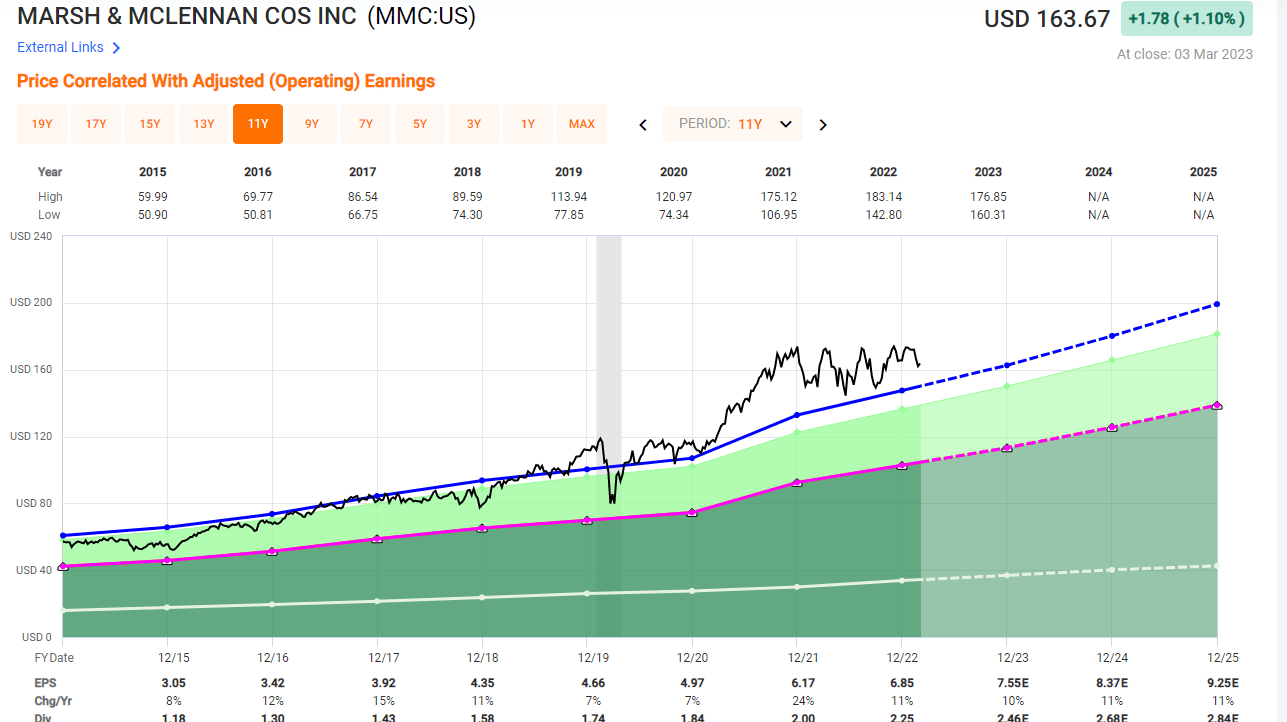1287x722 pixels.
Task: Click the magenta triangle marker at 12/22
Action: [x=902, y=465]
